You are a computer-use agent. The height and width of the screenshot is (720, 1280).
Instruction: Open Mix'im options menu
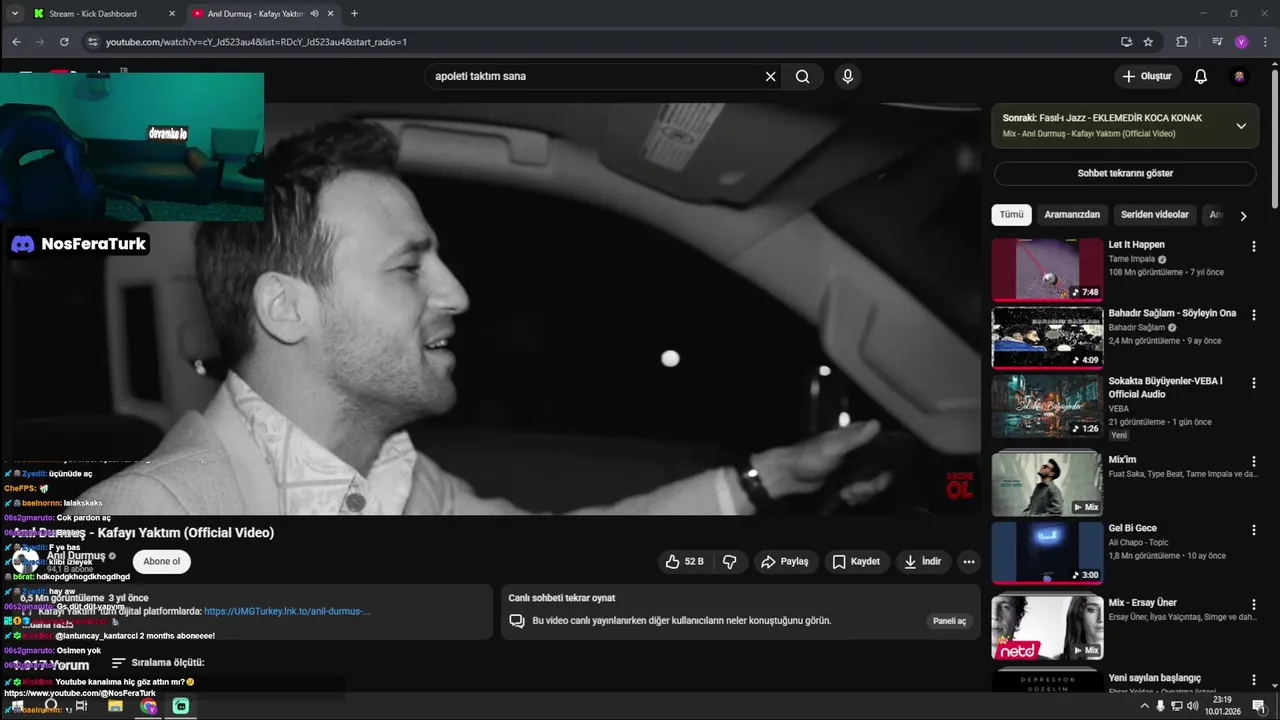[1253, 462]
